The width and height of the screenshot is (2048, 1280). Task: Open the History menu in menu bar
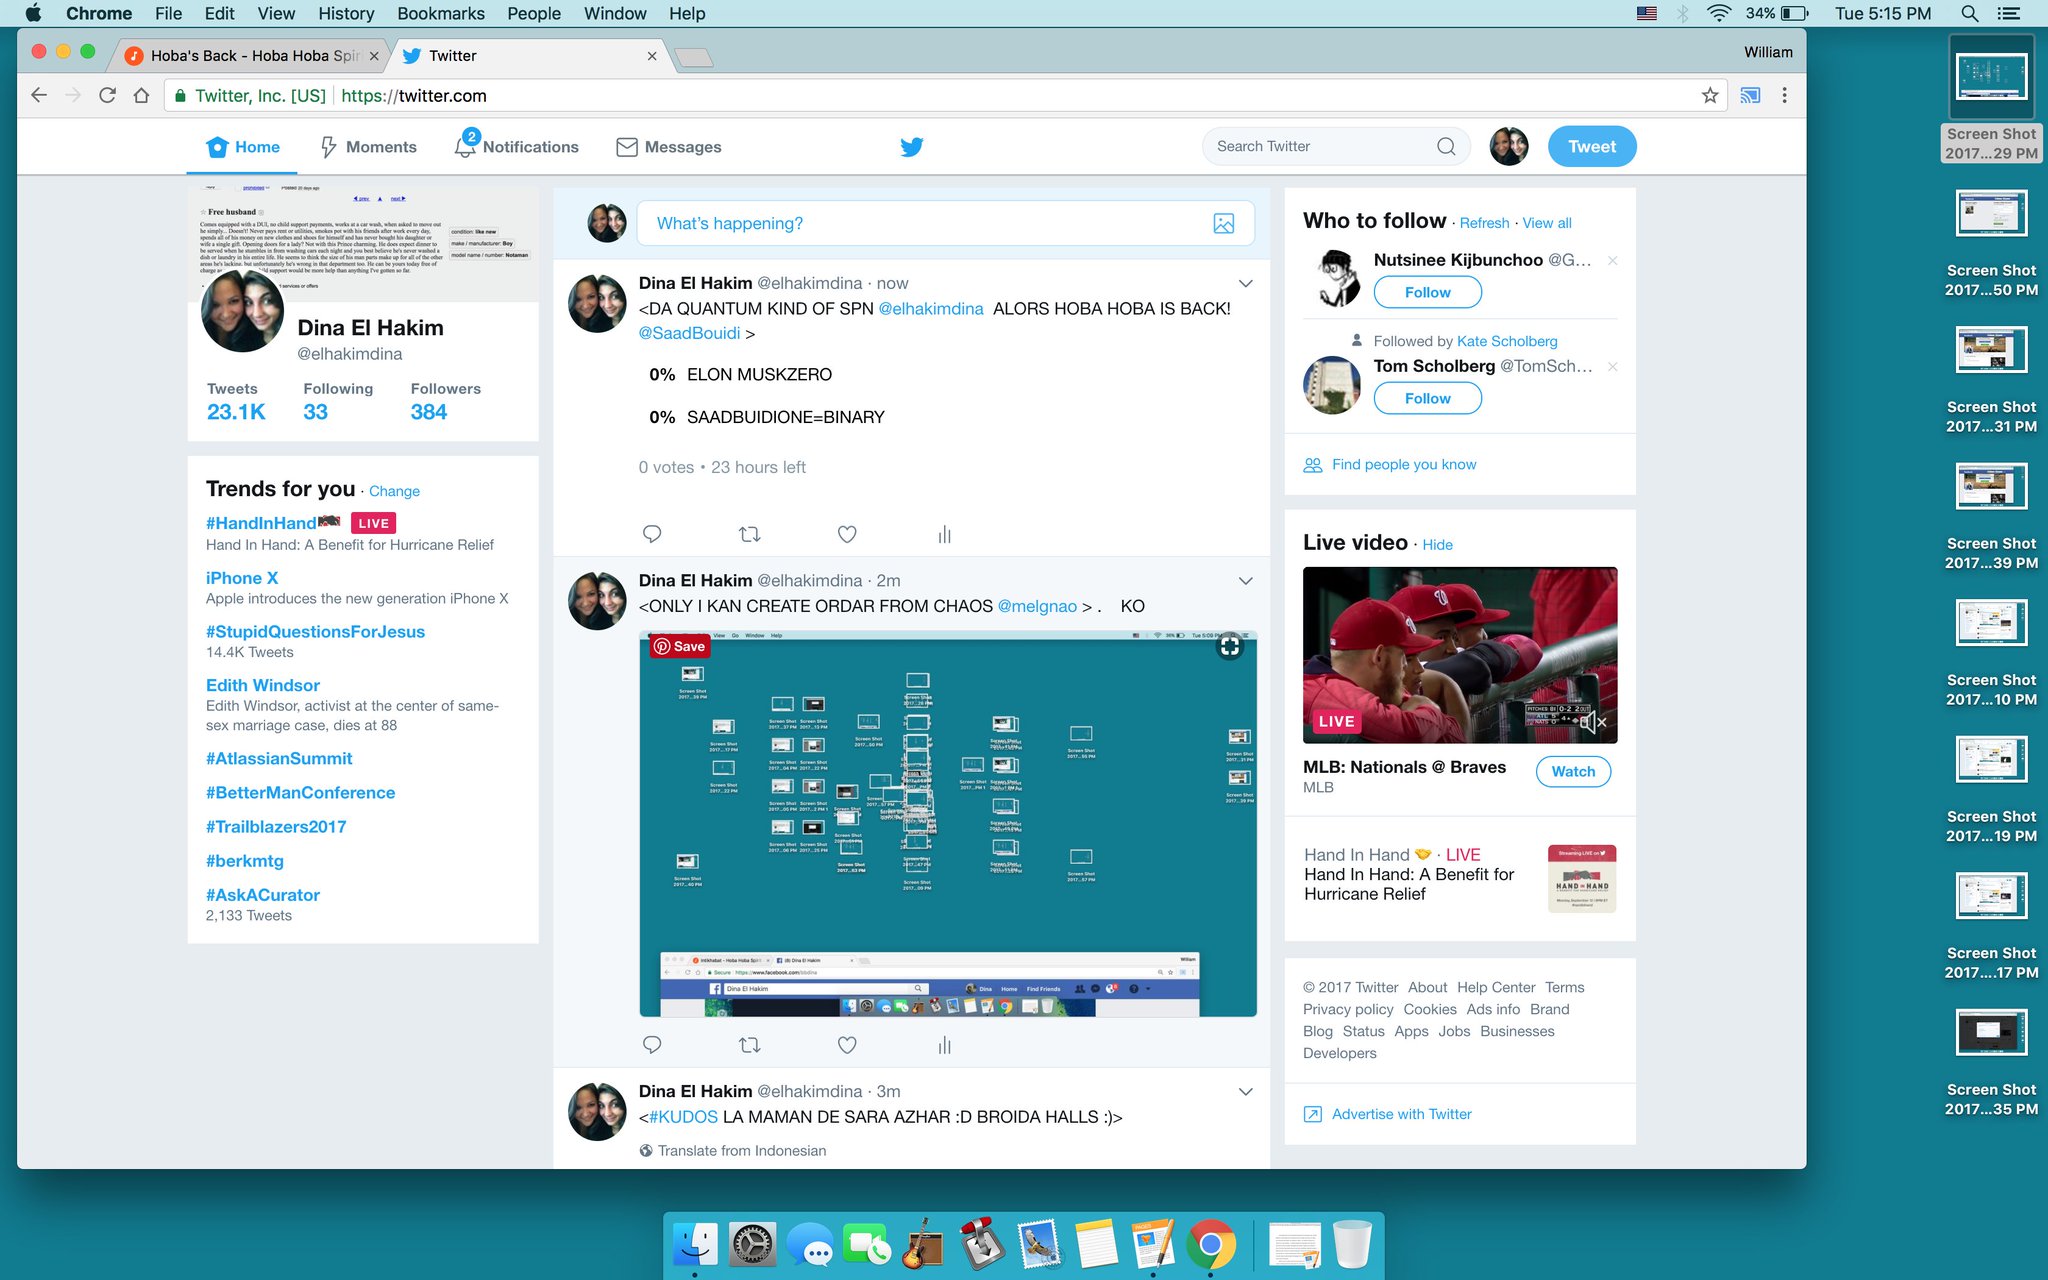(346, 13)
